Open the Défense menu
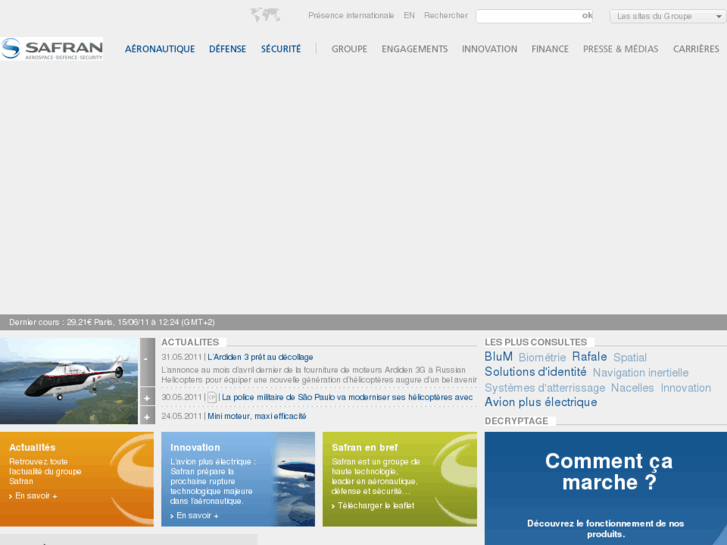This screenshot has height=545, width=727. tap(227, 49)
